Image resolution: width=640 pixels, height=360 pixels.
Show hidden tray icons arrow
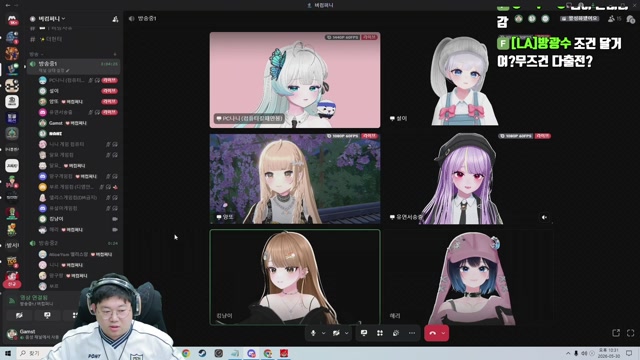point(568,353)
